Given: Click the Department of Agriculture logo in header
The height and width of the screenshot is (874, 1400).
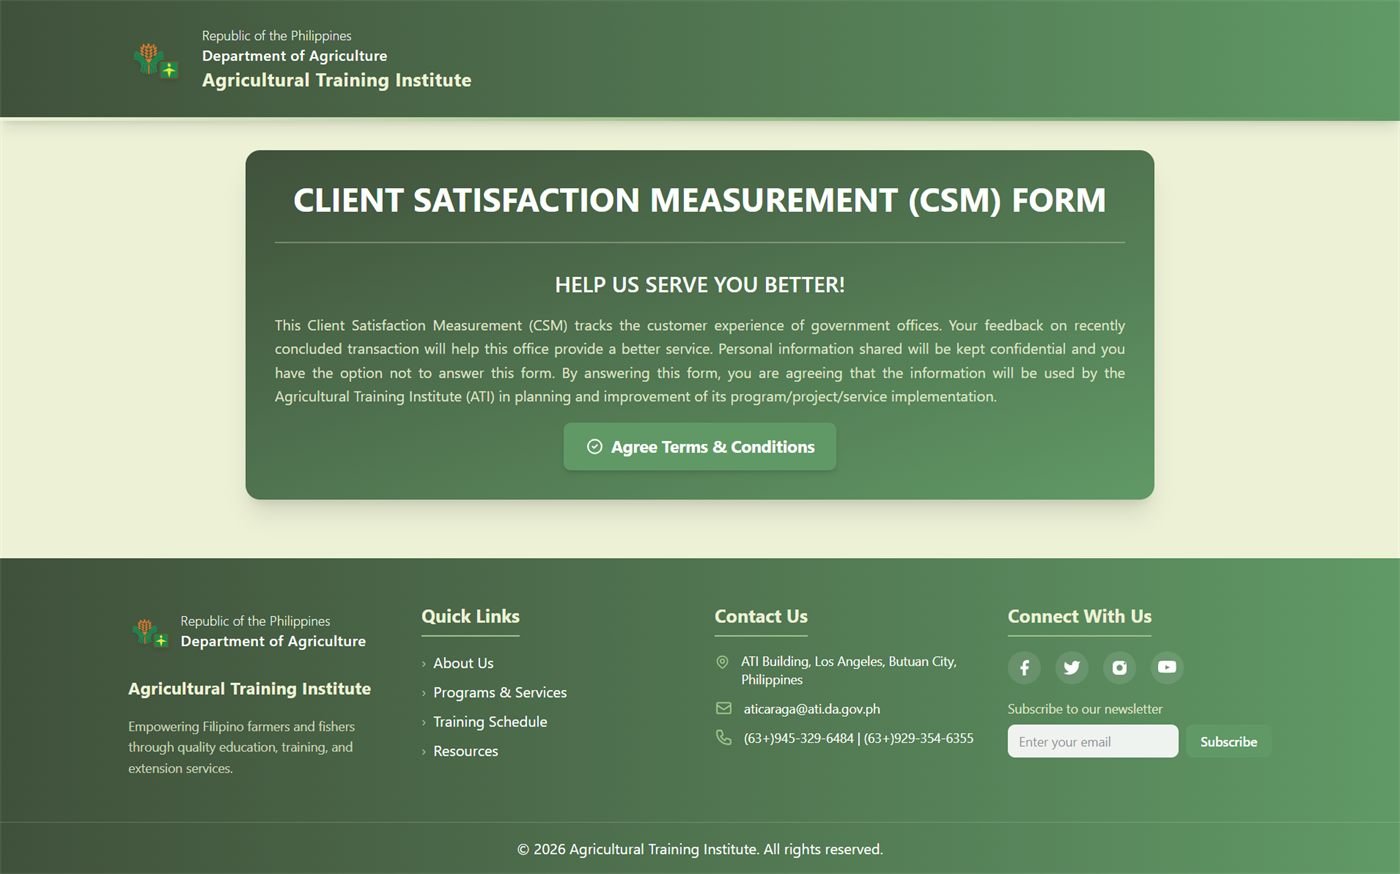Looking at the screenshot, I should [x=156, y=60].
